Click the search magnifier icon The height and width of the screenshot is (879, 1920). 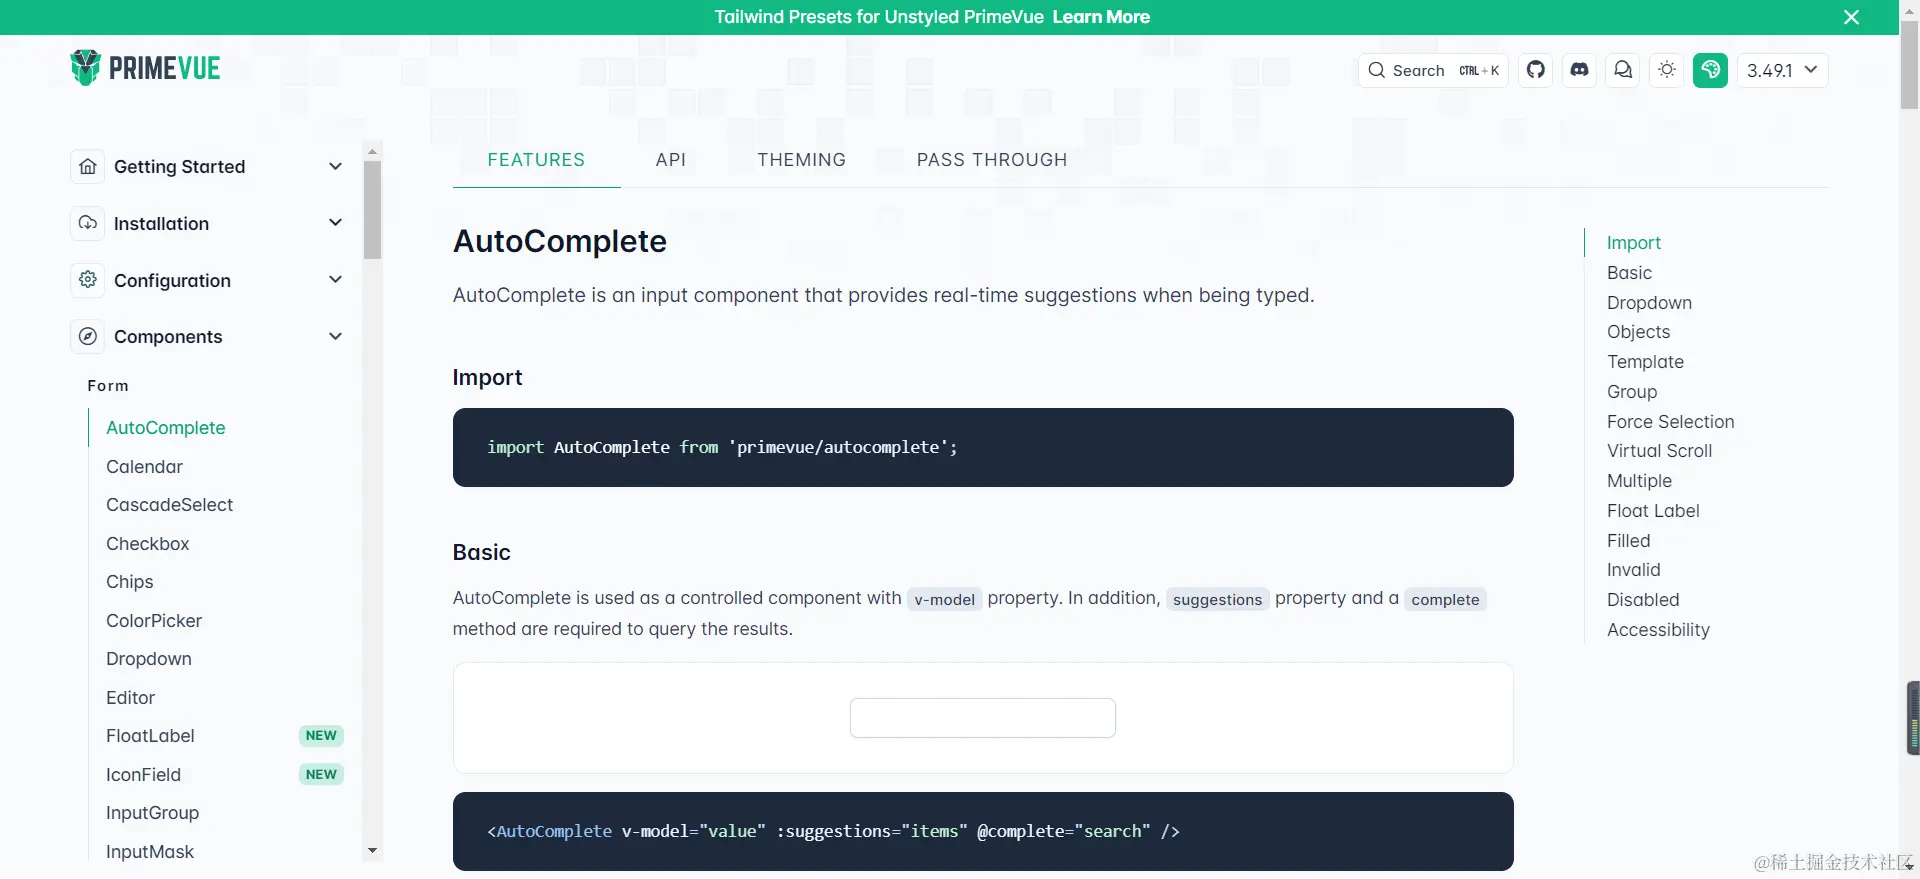tap(1377, 70)
